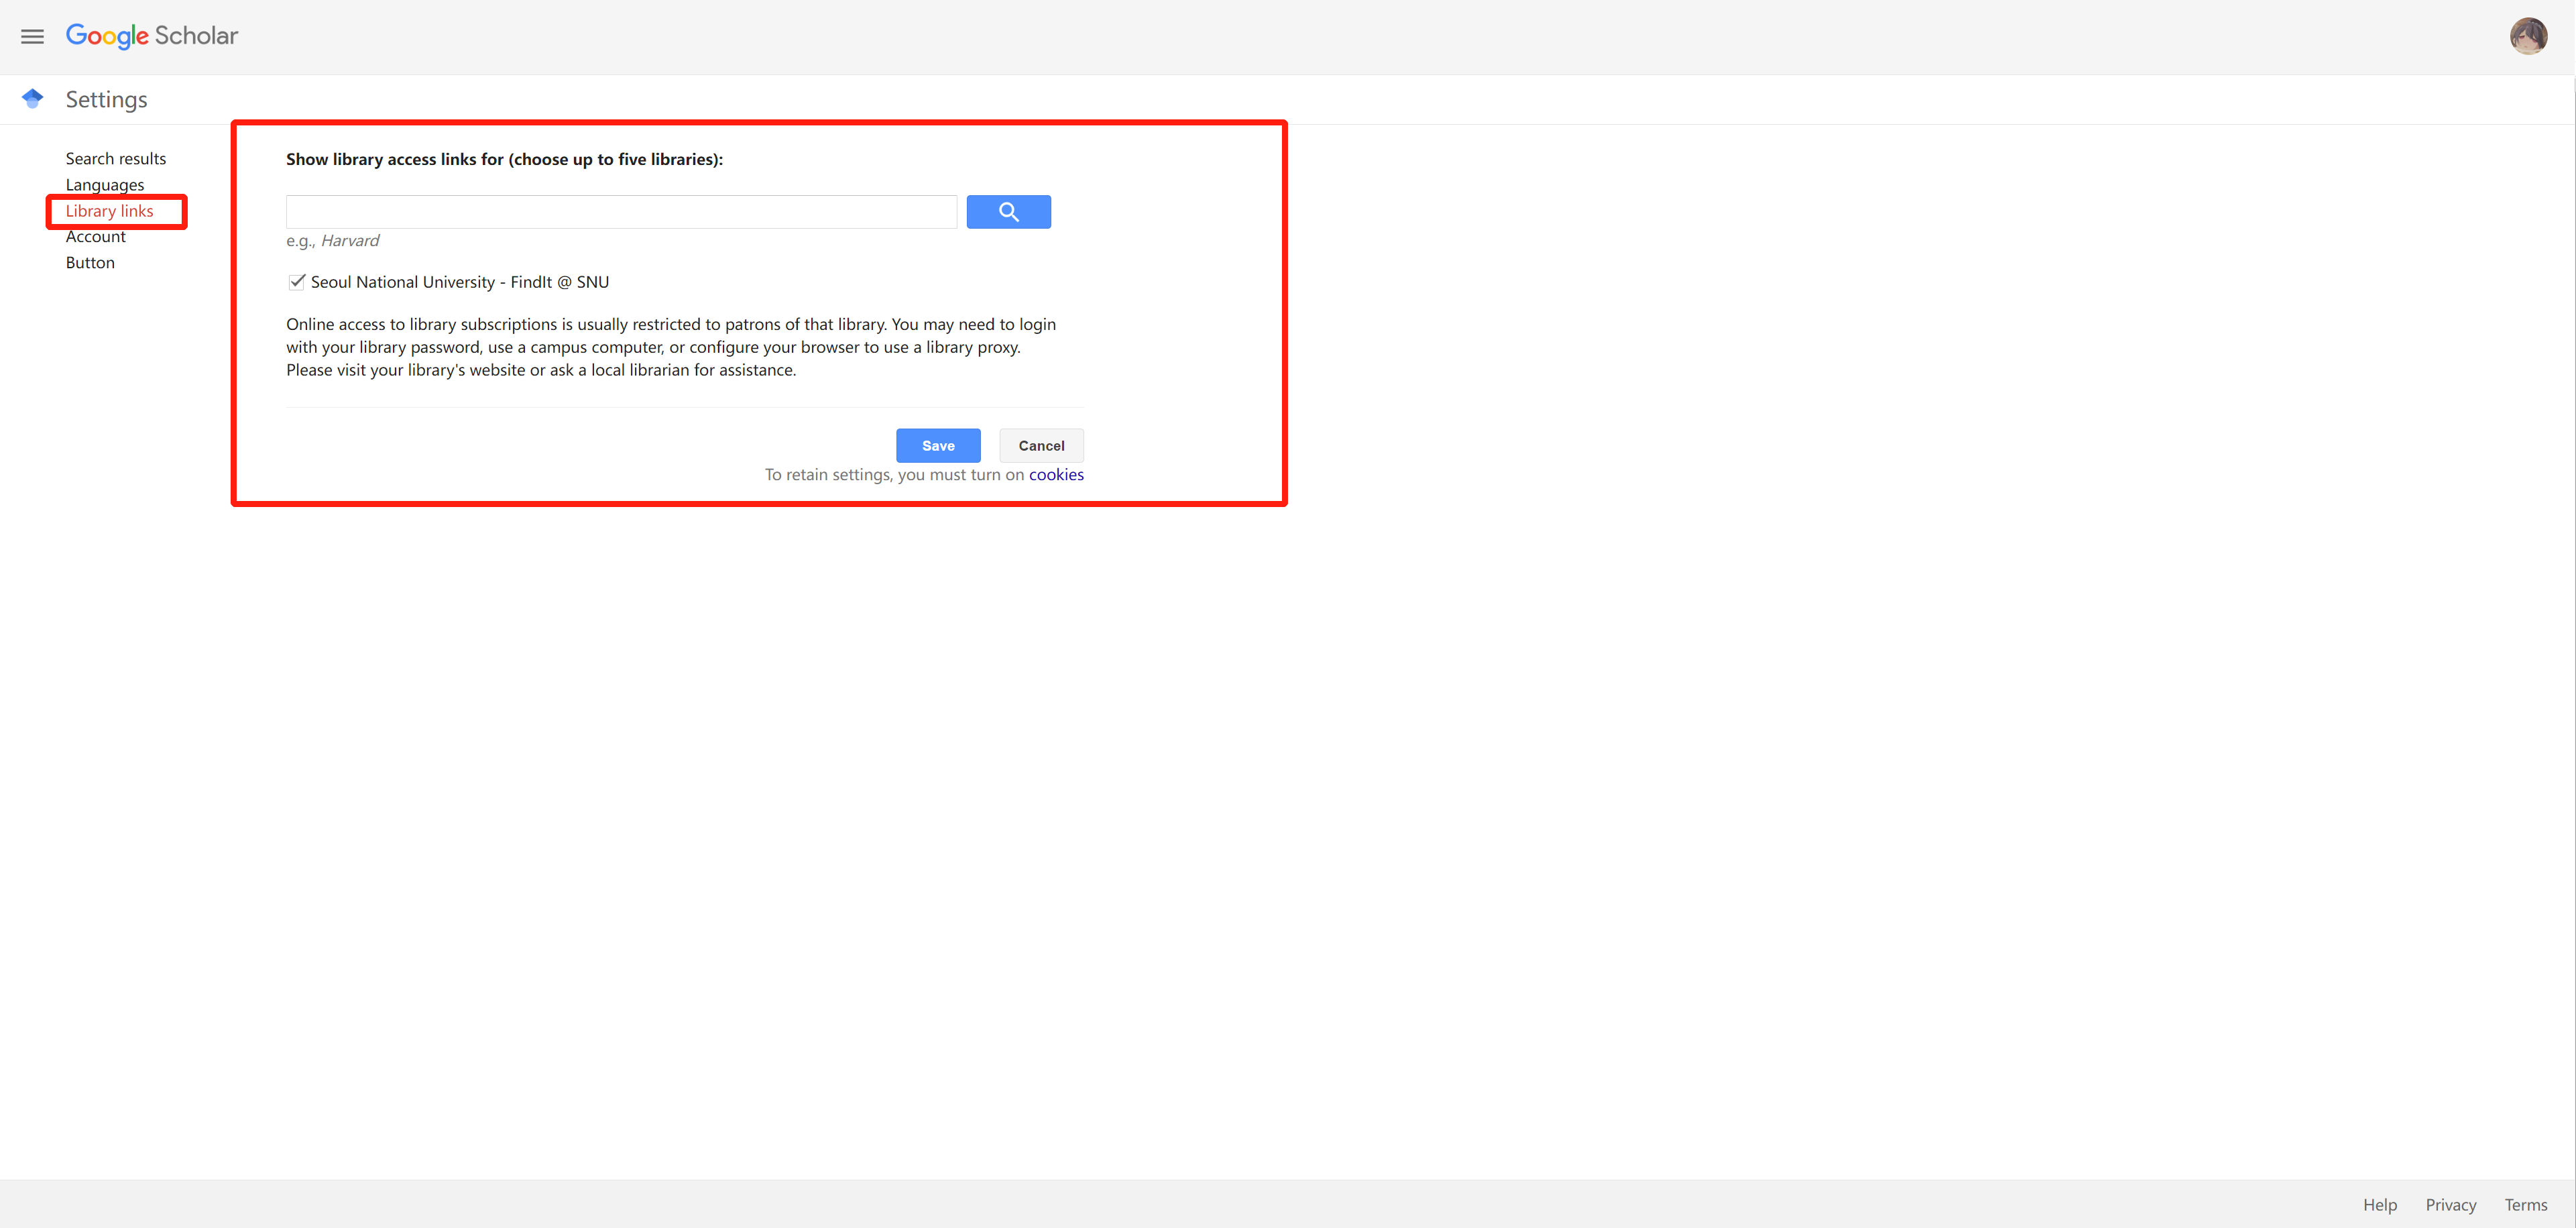The width and height of the screenshot is (2576, 1228).
Task: Select the Library links settings section
Action: click(x=110, y=211)
